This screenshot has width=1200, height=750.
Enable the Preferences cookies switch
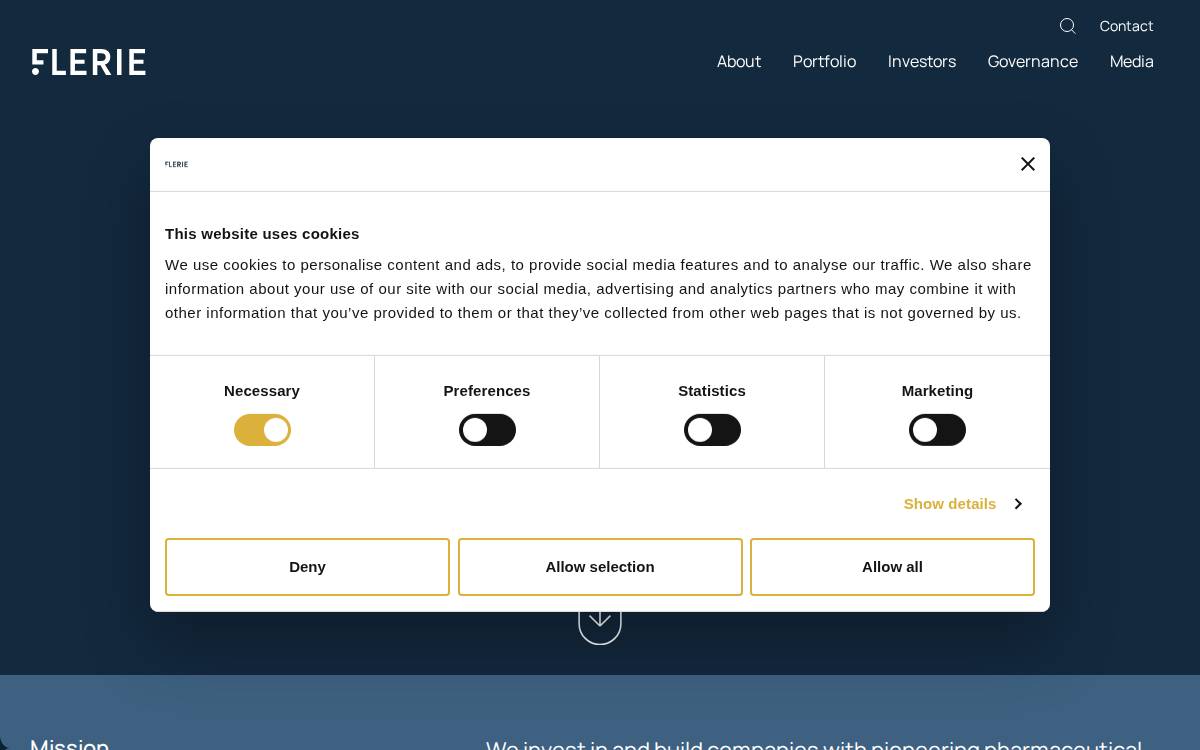pyautogui.click(x=487, y=430)
